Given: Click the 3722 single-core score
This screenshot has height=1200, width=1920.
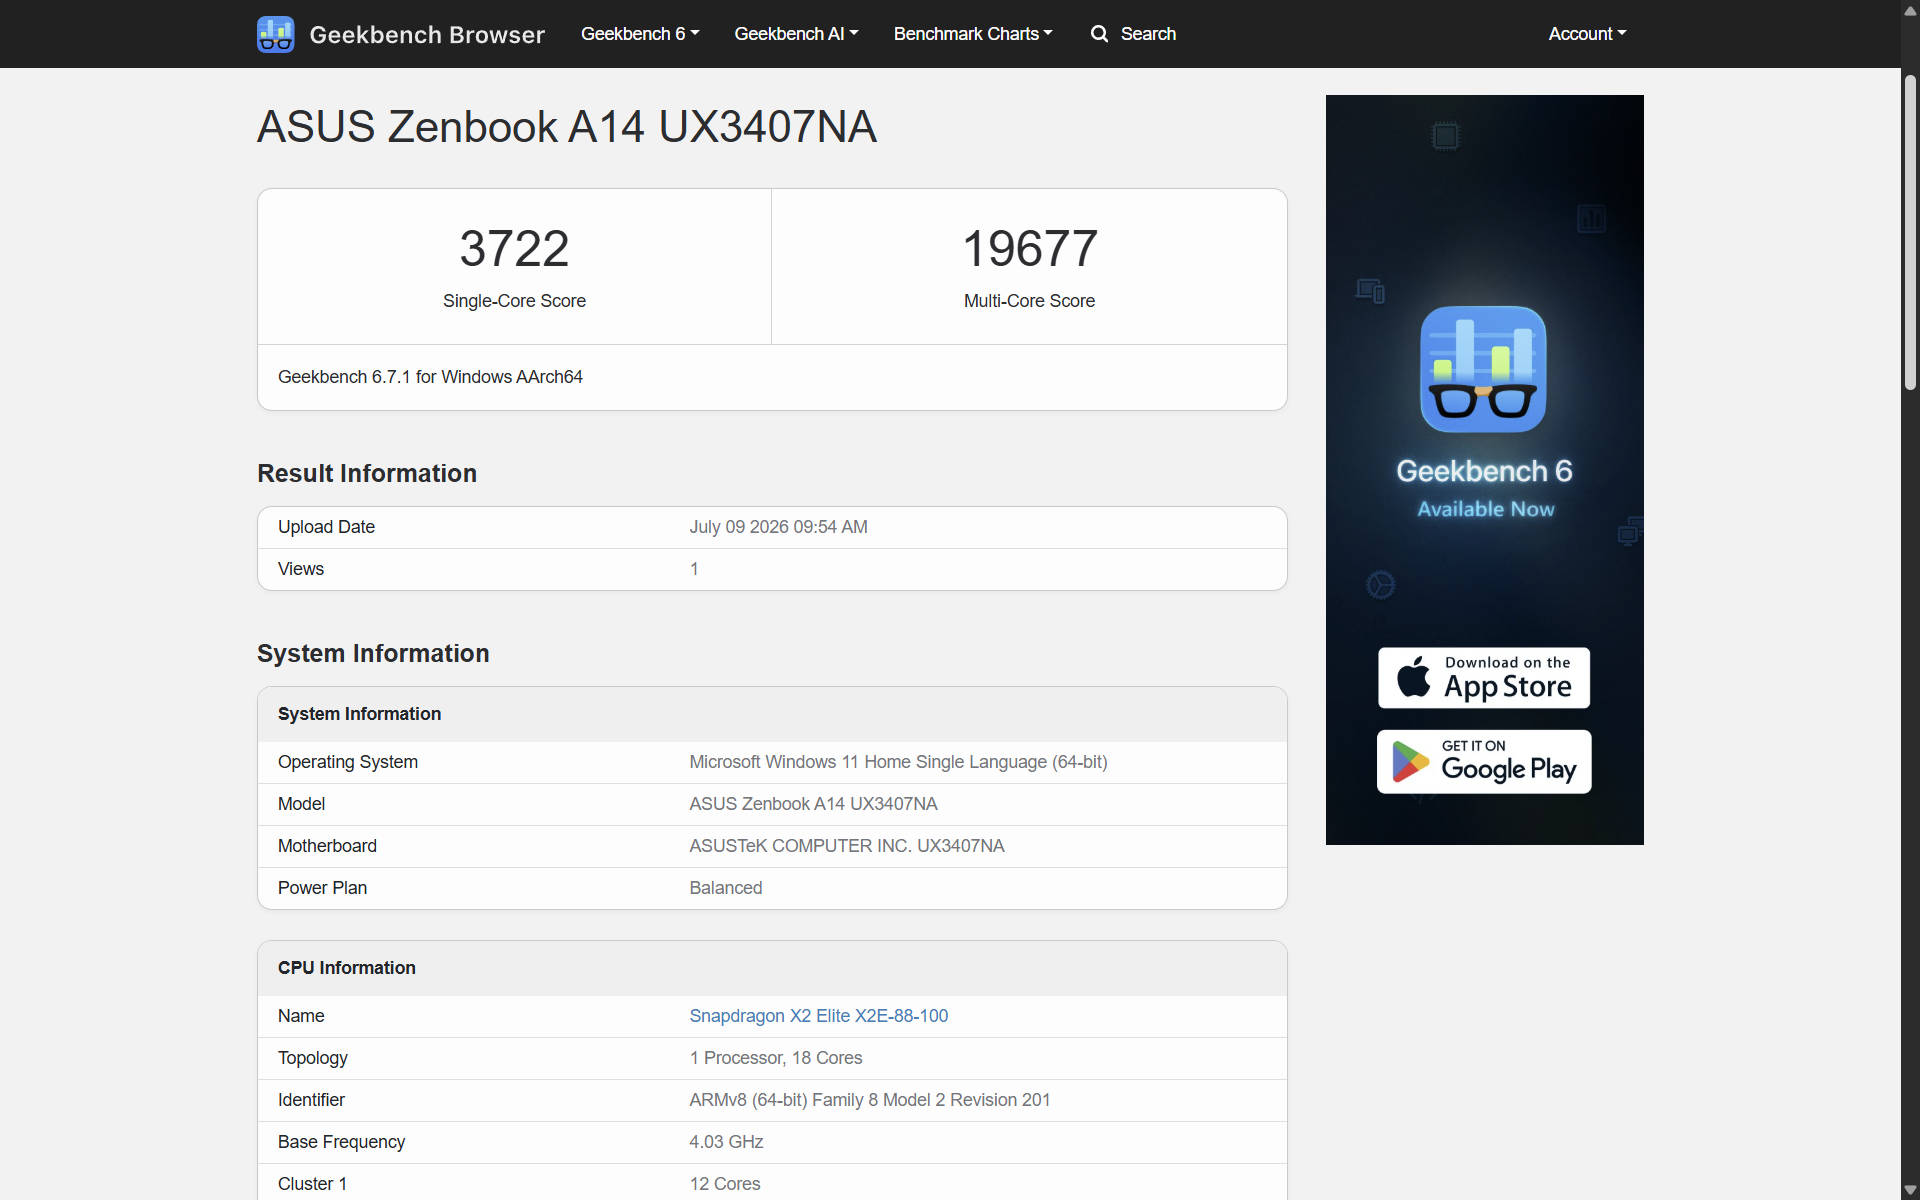Looking at the screenshot, I should pyautogui.click(x=514, y=248).
